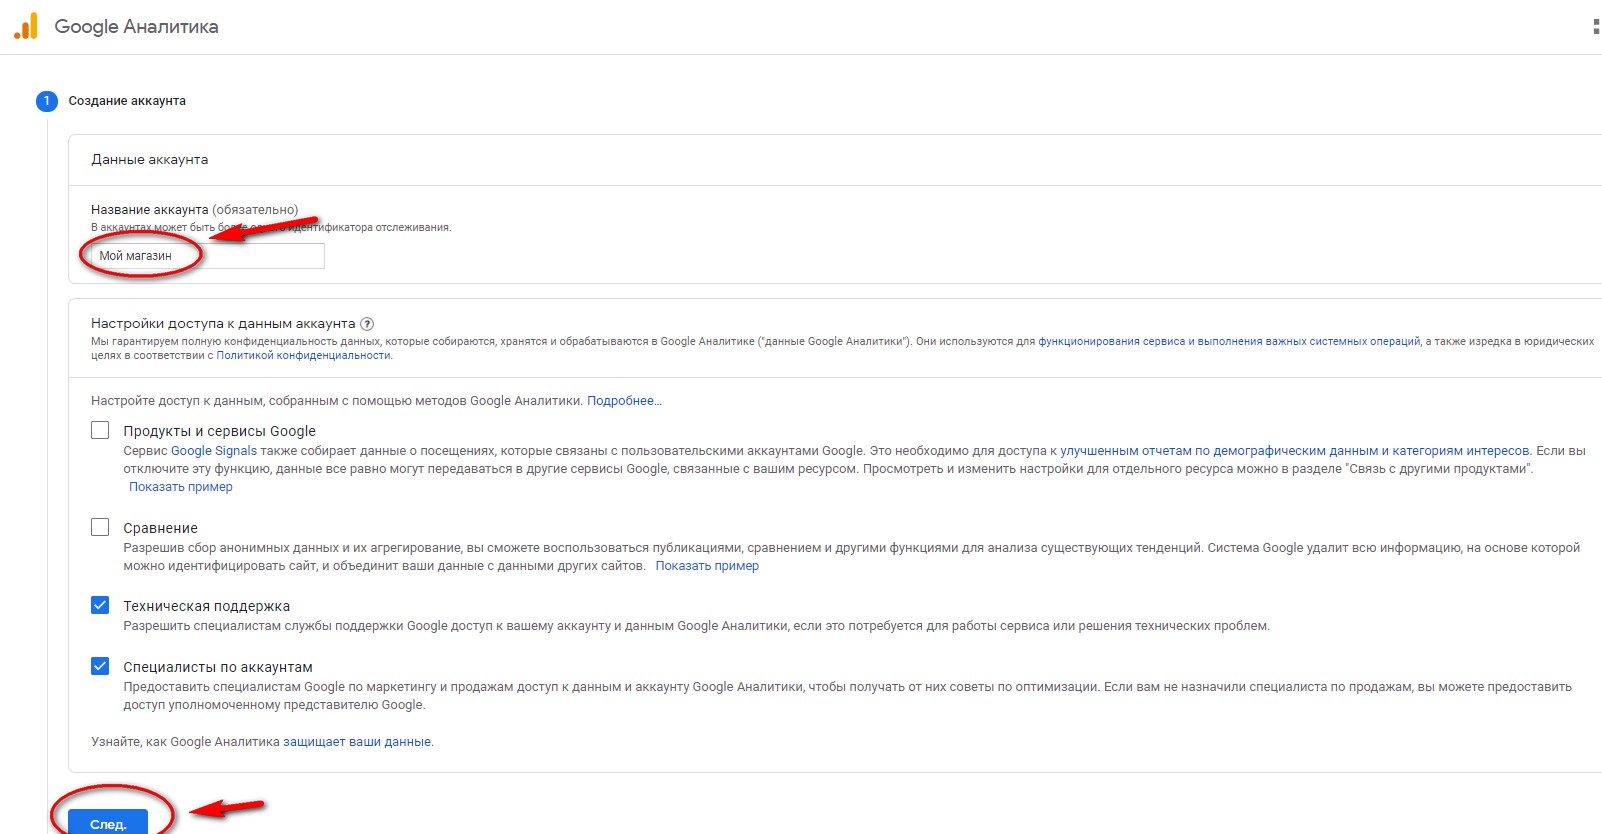Open the функционирования сервиса и системных операций link
Viewport: 1602px width, 834px height.
(1229, 341)
